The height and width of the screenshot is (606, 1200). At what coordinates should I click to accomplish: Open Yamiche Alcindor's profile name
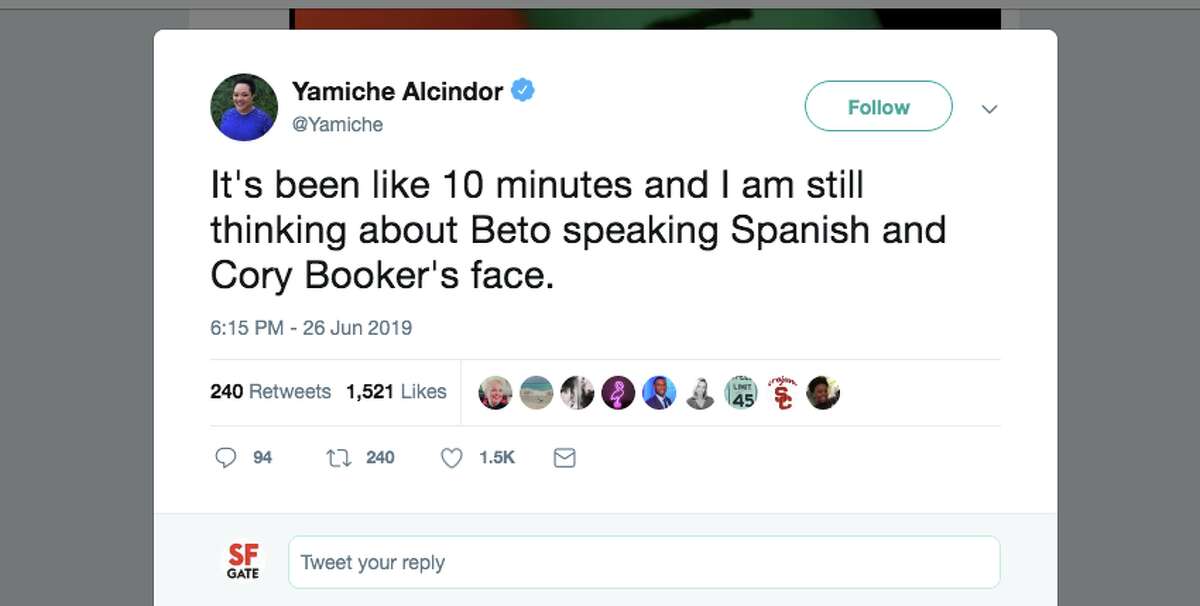click(396, 91)
